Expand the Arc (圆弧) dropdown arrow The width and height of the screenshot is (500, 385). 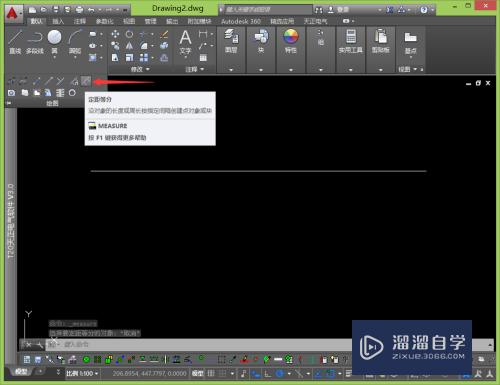click(75, 58)
